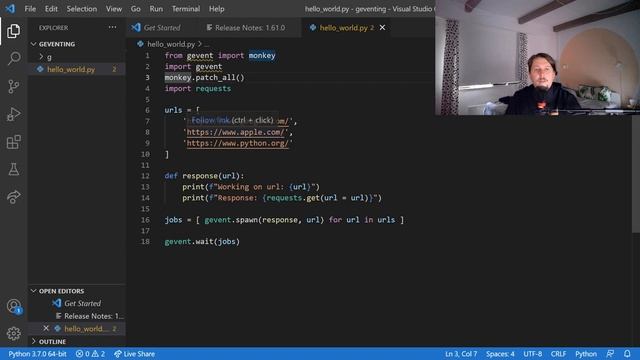Switch to the Get Started tab
Image resolution: width=640 pixels, height=360 pixels.
(x=162, y=28)
